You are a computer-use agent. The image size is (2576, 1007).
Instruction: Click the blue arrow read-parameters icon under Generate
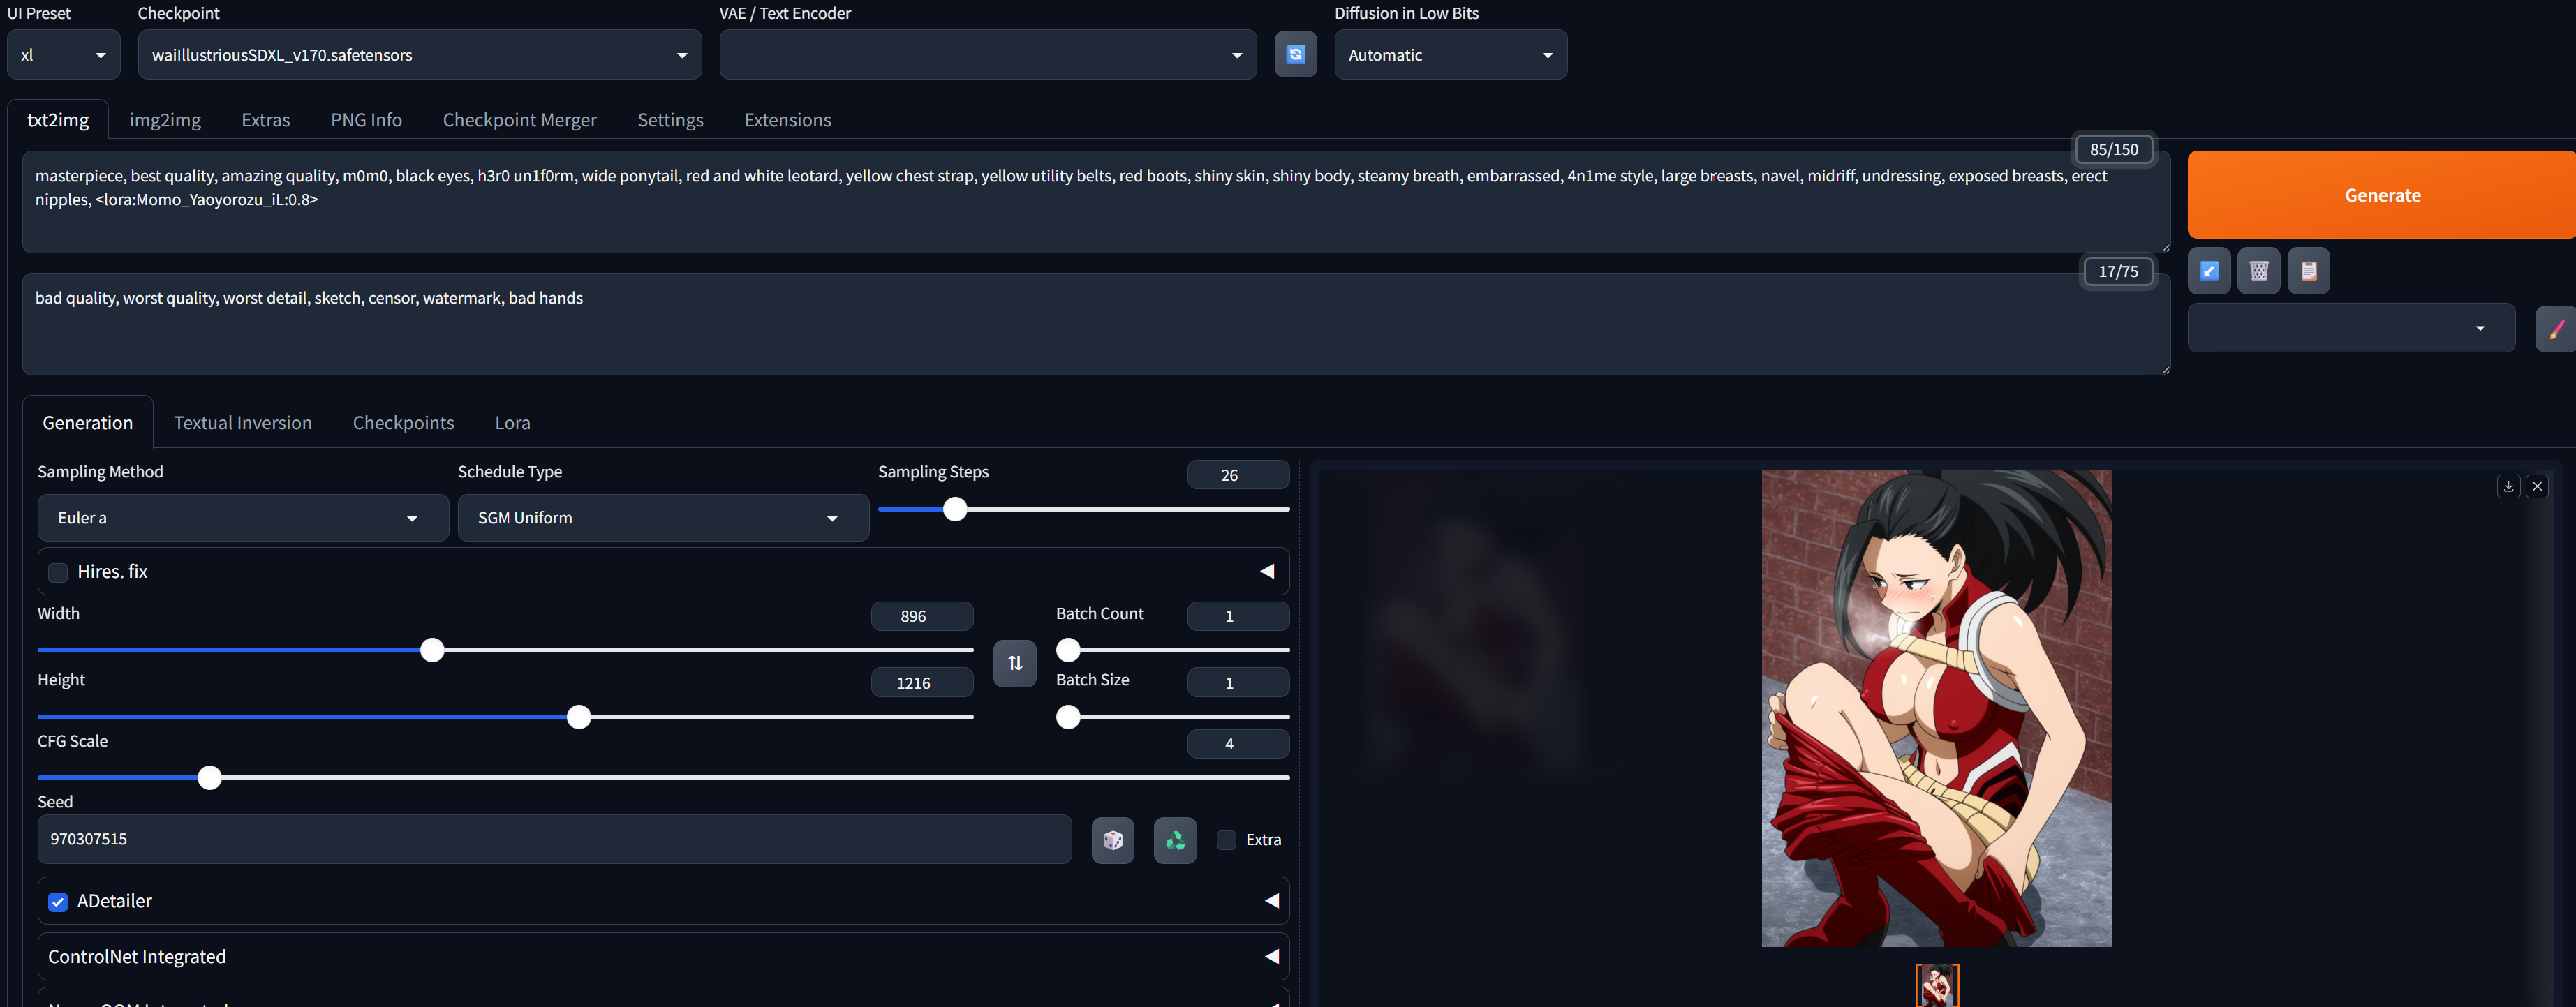pyautogui.click(x=2209, y=271)
